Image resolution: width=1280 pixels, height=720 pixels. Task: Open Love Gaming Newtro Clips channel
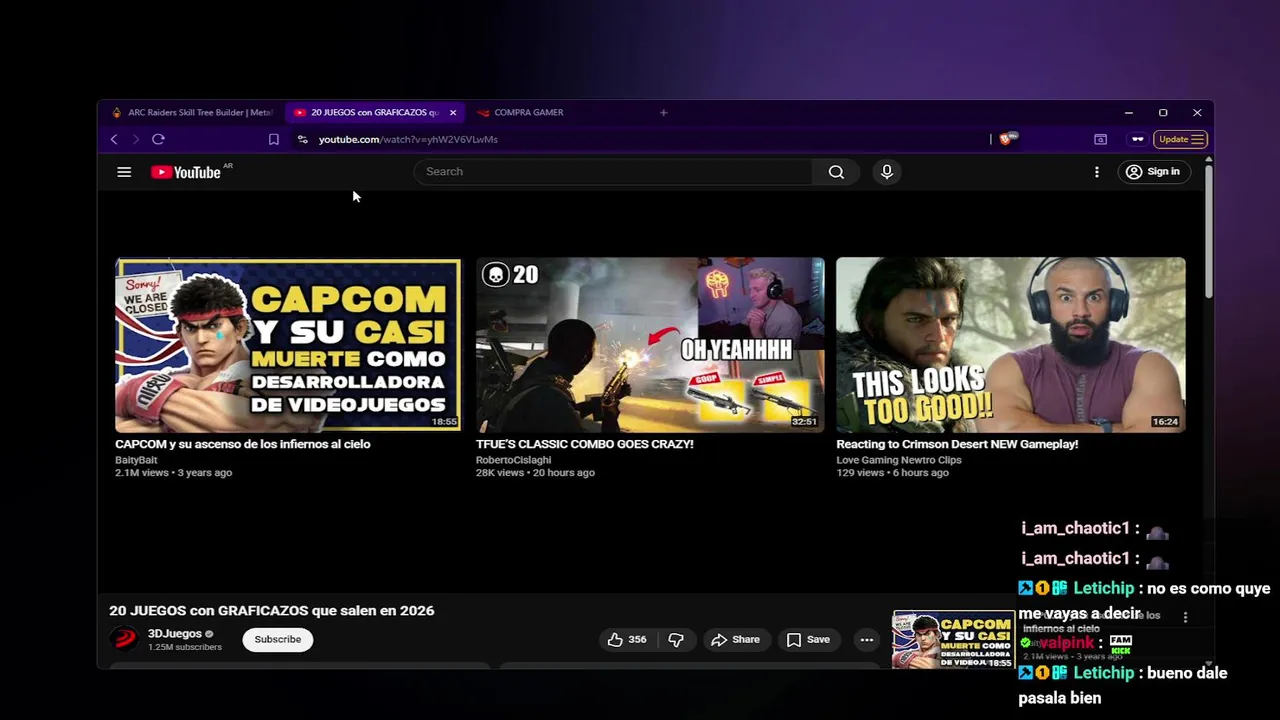pyautogui.click(x=899, y=460)
